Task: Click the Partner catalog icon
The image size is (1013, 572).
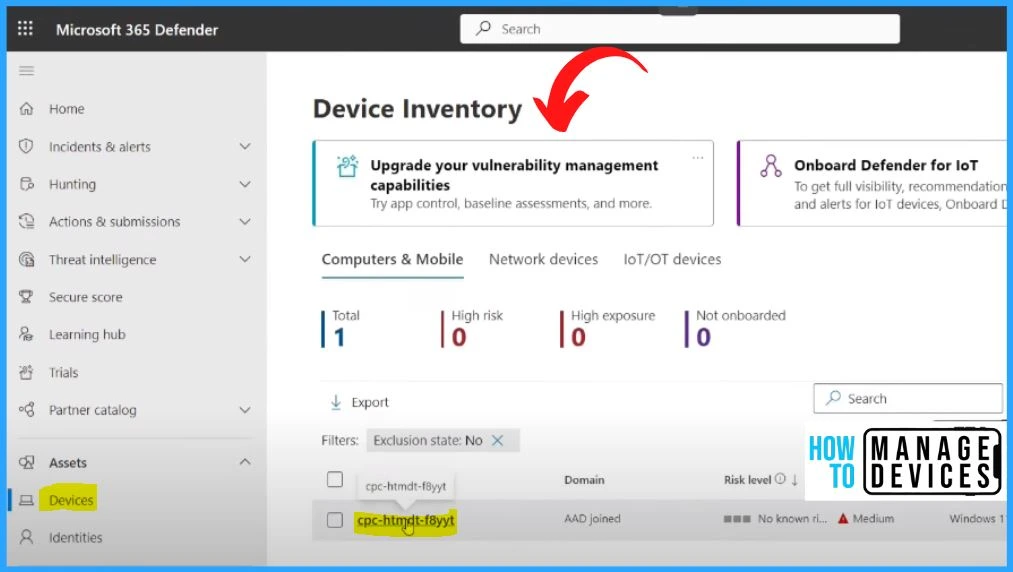Action: point(26,410)
